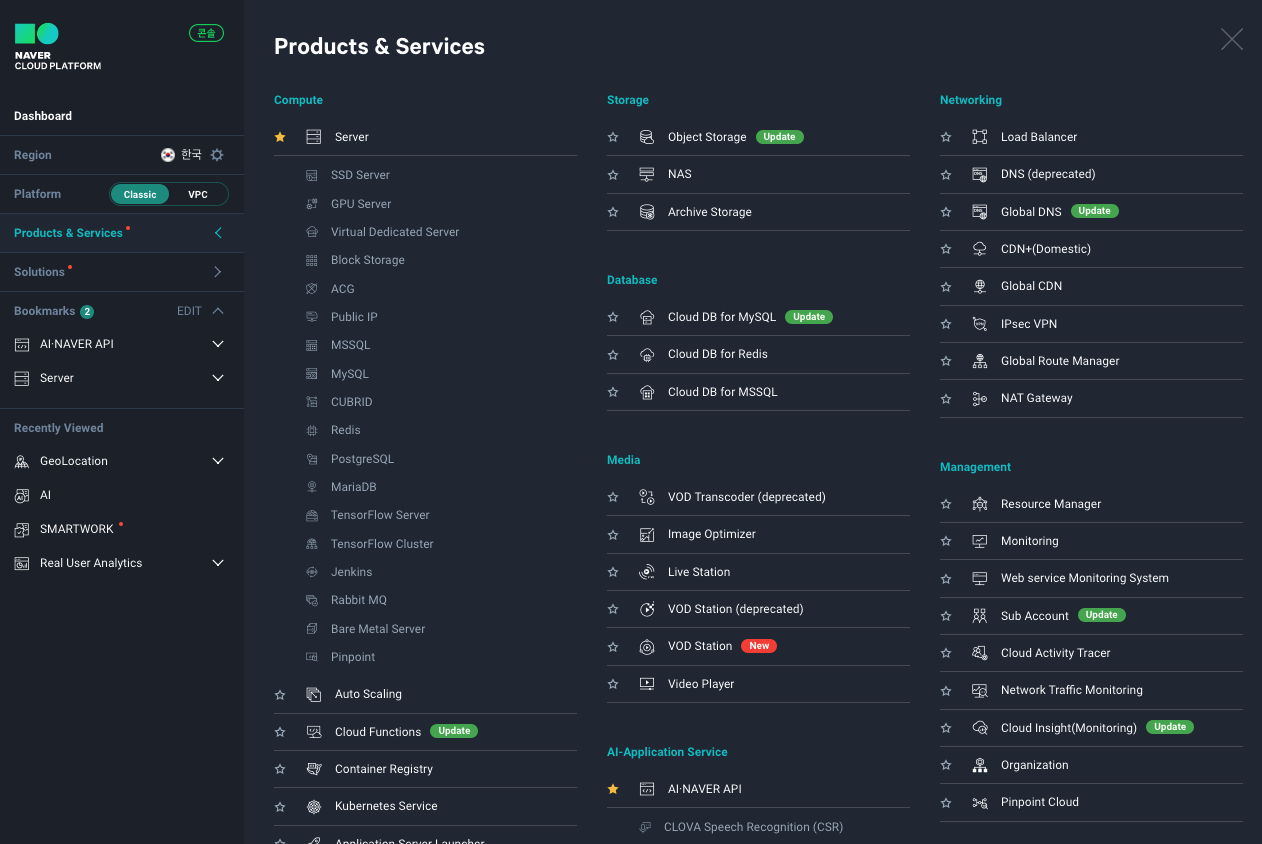The image size is (1262, 844).
Task: Click the 콘솔 console badge
Action: pos(206,33)
